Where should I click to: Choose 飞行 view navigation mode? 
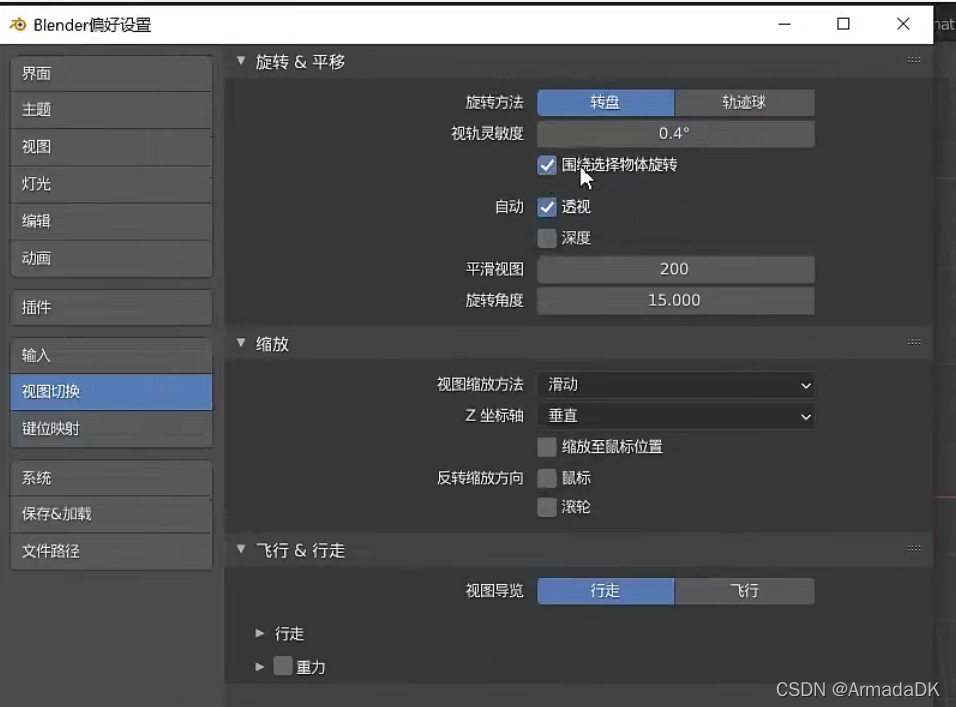click(x=744, y=591)
